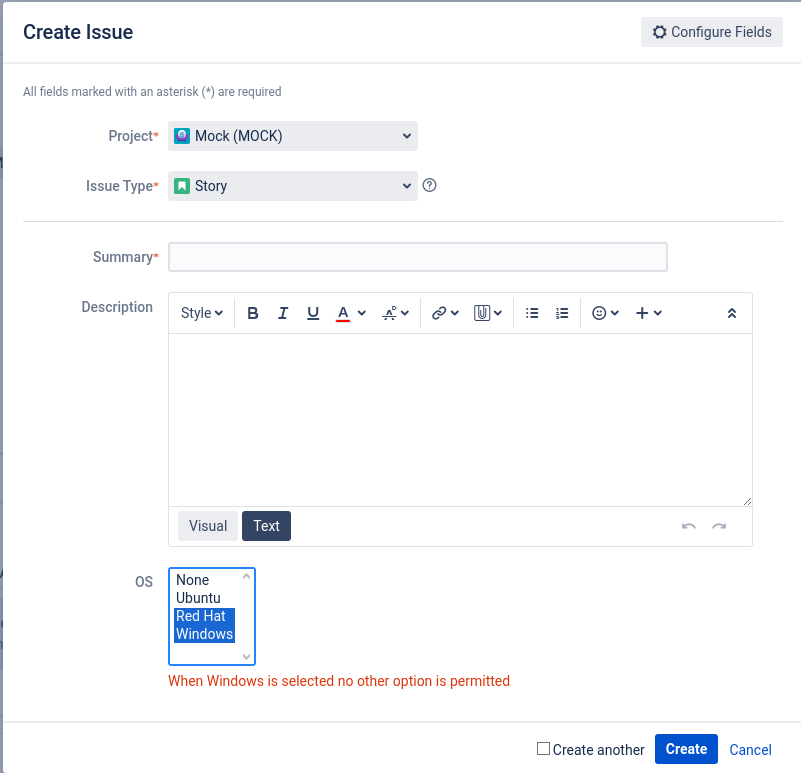Switch to the Visual editor tab
Viewport: 801px width, 773px height.
(x=207, y=526)
